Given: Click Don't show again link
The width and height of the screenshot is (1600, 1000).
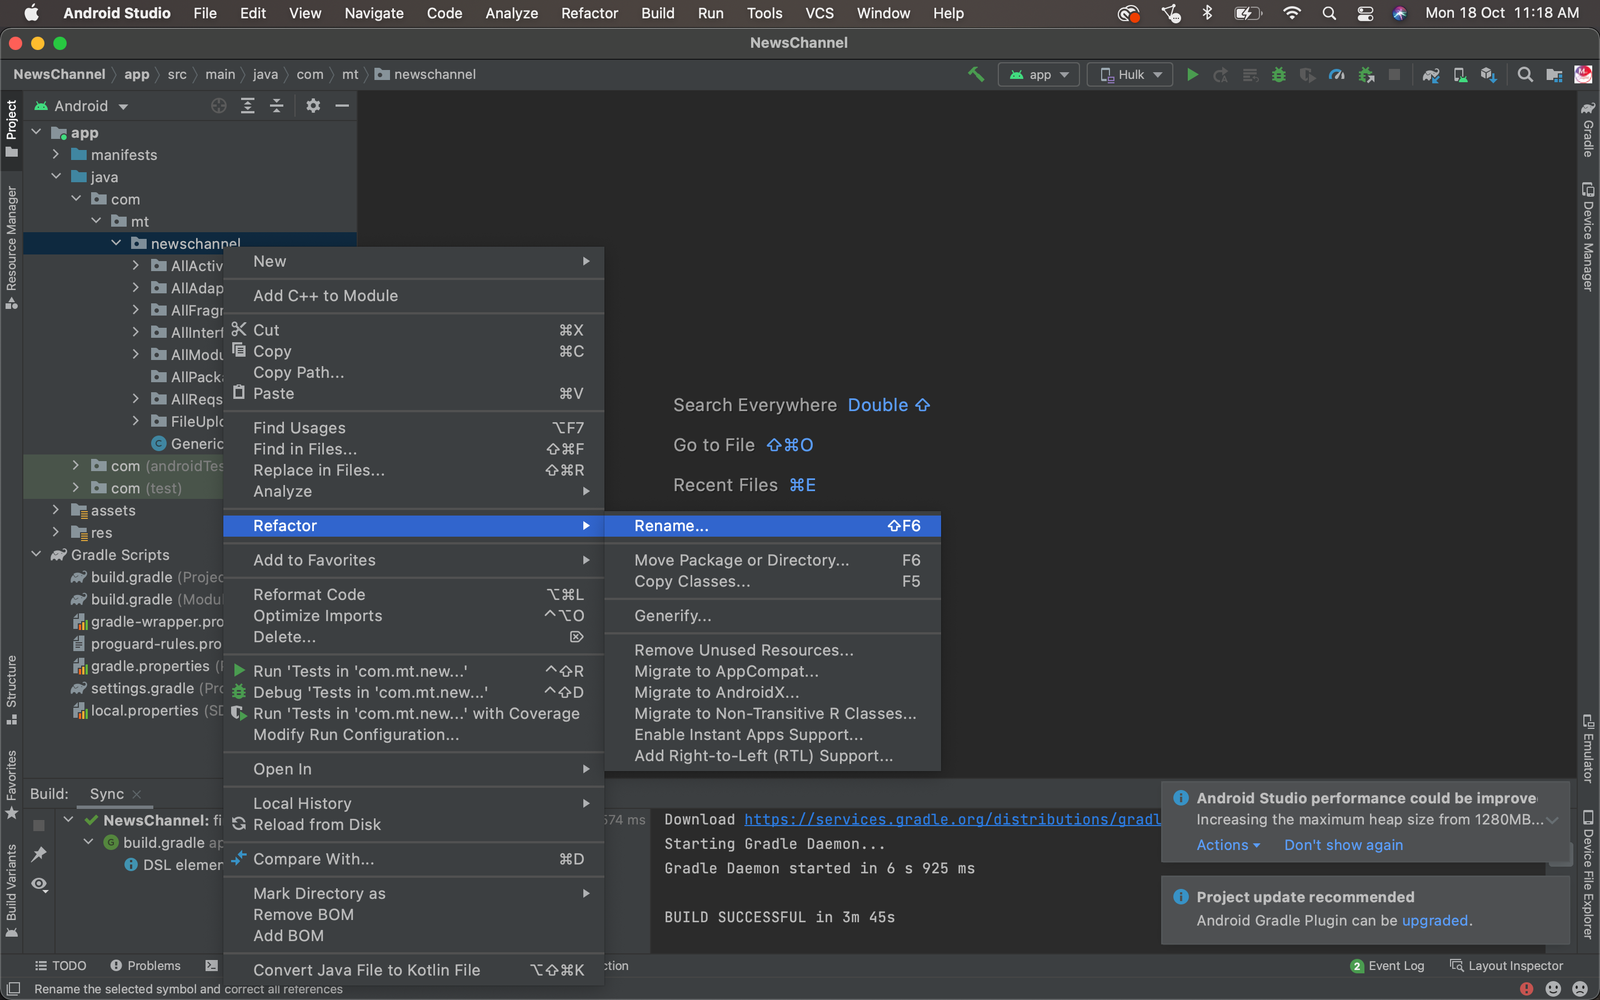Looking at the screenshot, I should pos(1343,845).
